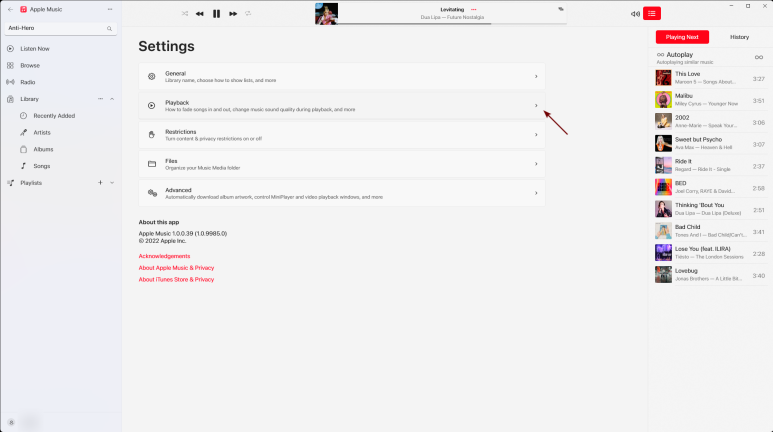
Task: Select Lose You (feat. ILIRA) in queue
Action: pos(710,252)
